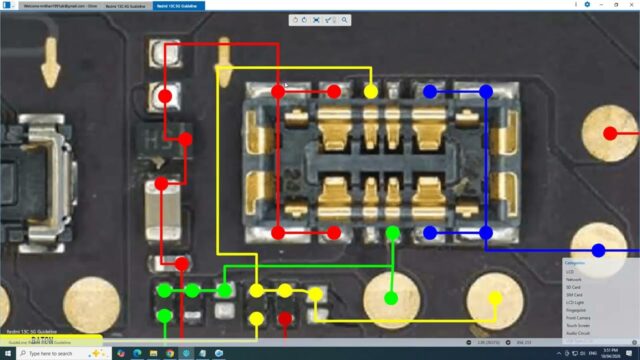Choose SD Card from the Categories list
Image resolution: width=640 pixels, height=360 pixels.
pyautogui.click(x=573, y=287)
